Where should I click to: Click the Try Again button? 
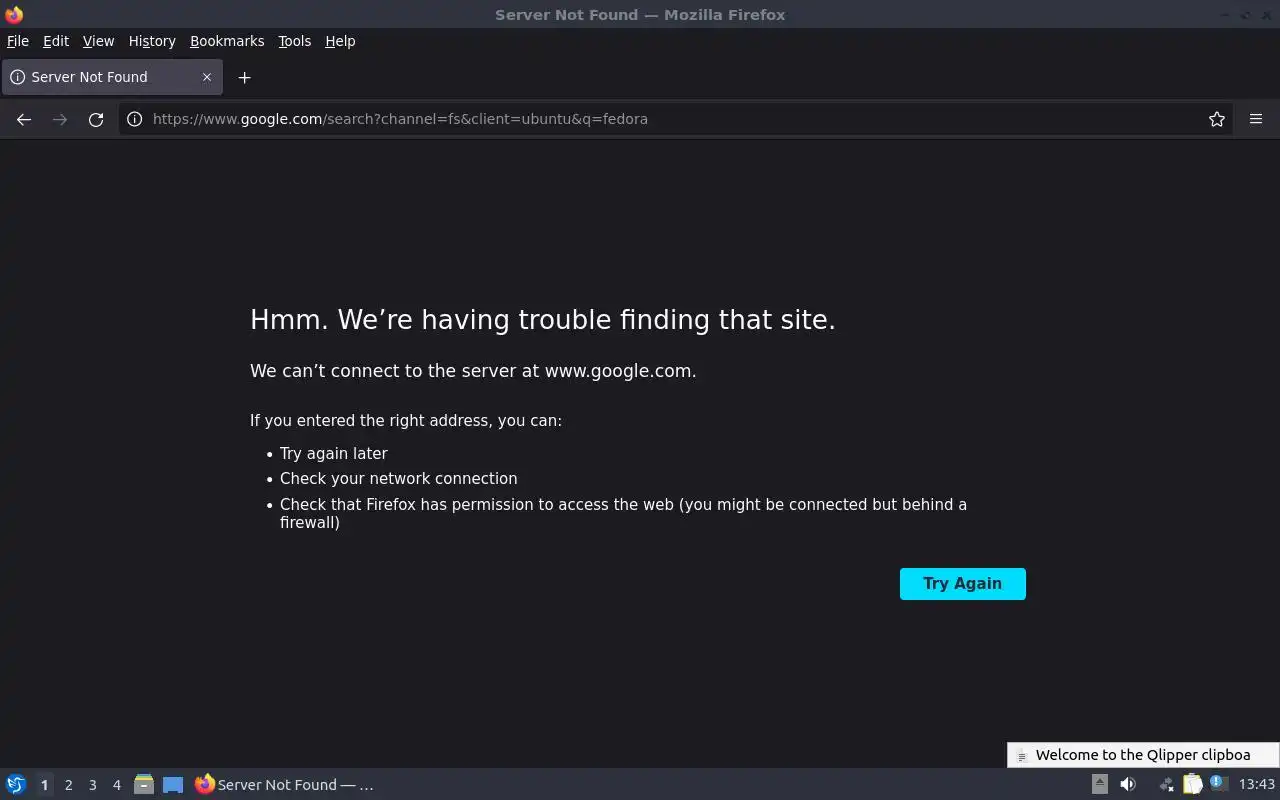click(x=963, y=584)
